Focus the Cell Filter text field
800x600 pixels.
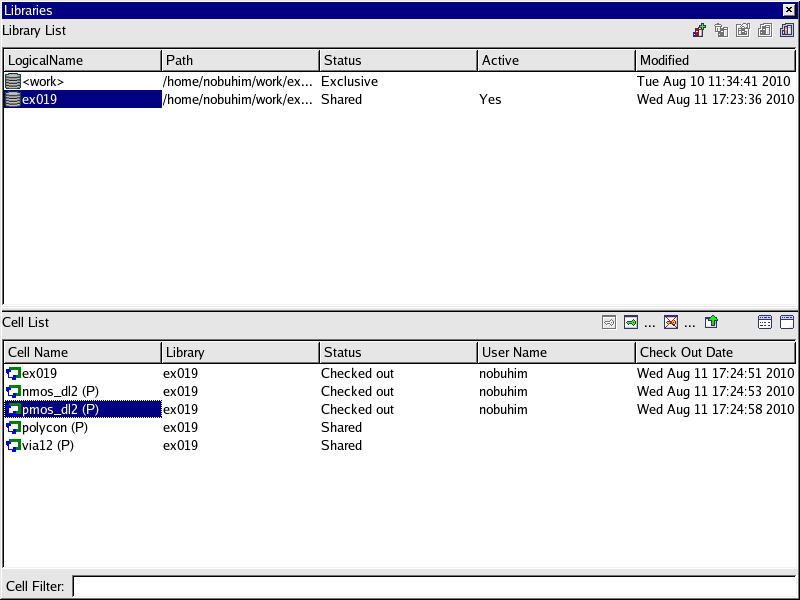pyautogui.click(x=434, y=587)
